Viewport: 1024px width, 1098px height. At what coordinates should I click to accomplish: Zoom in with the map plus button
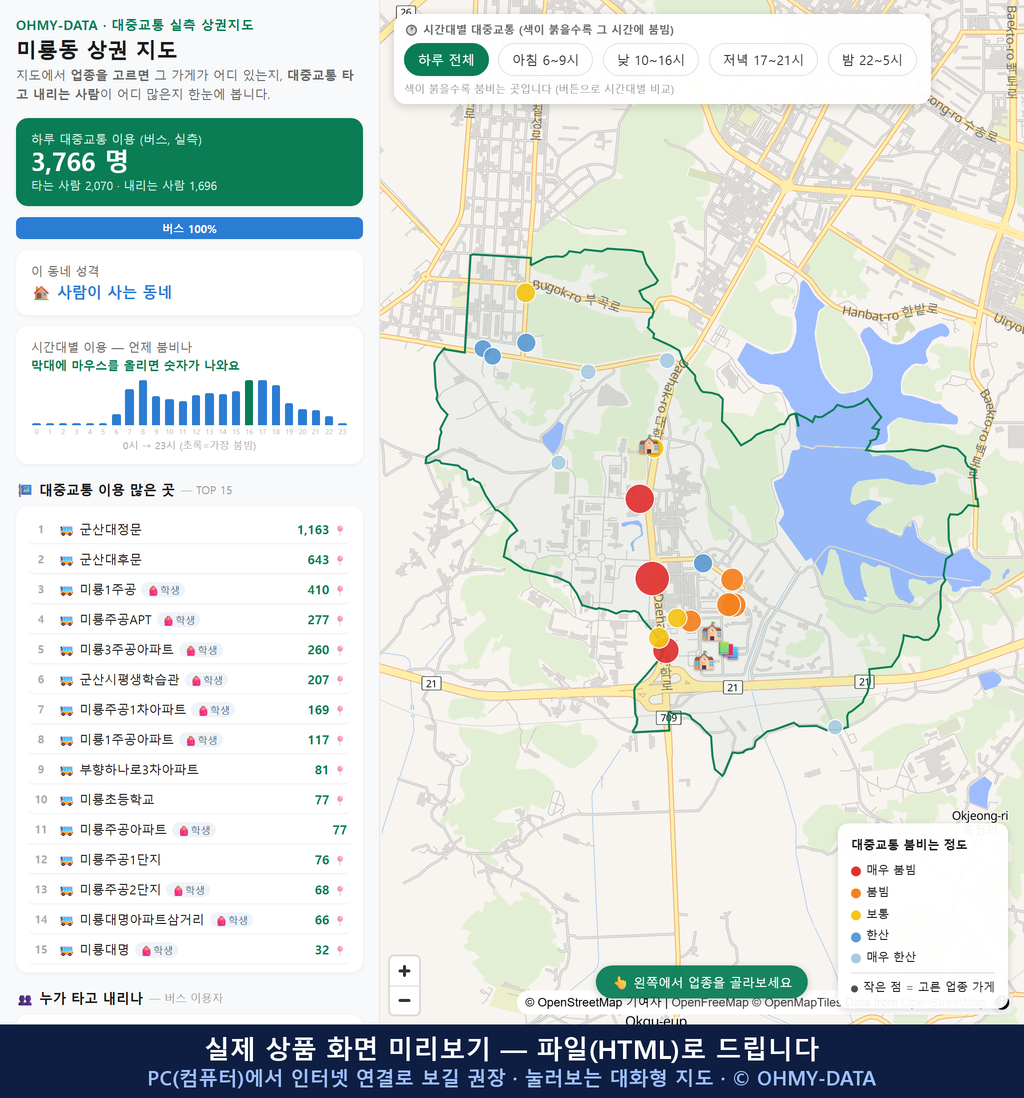click(404, 971)
